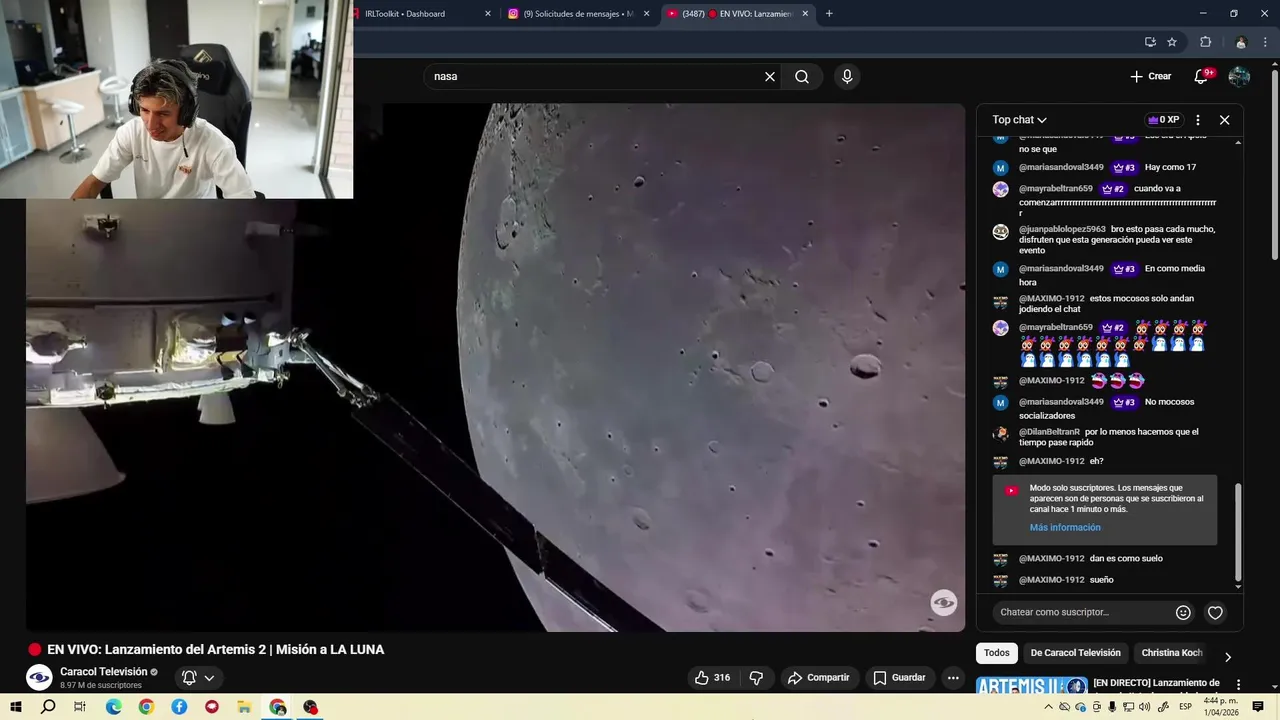Click the Compartir share button

coord(819,678)
